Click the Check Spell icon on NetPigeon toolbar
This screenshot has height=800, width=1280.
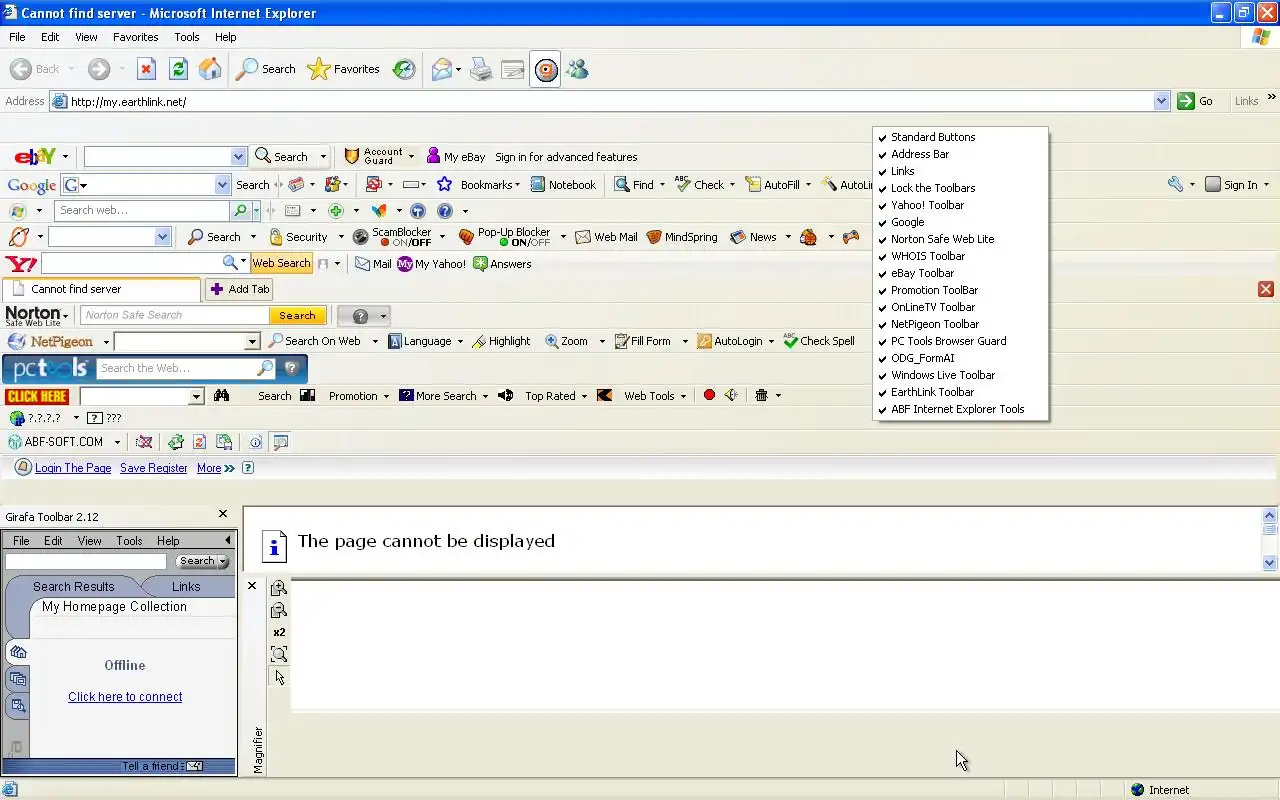(791, 341)
